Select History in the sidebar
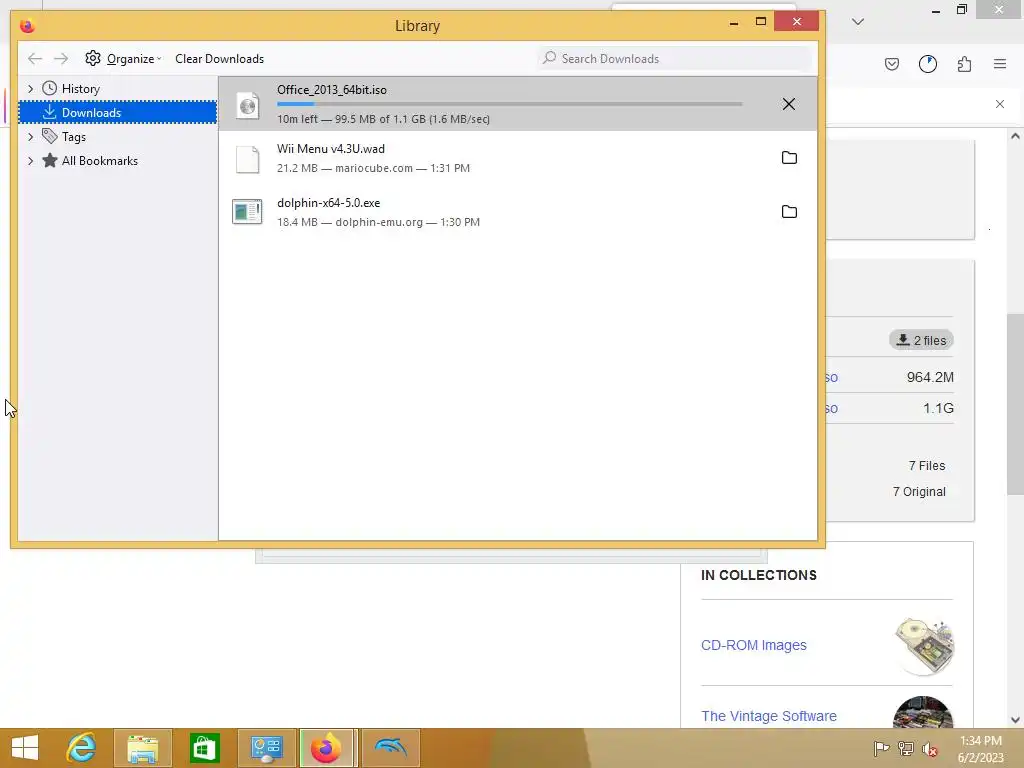Viewport: 1024px width, 768px height. coord(80,88)
